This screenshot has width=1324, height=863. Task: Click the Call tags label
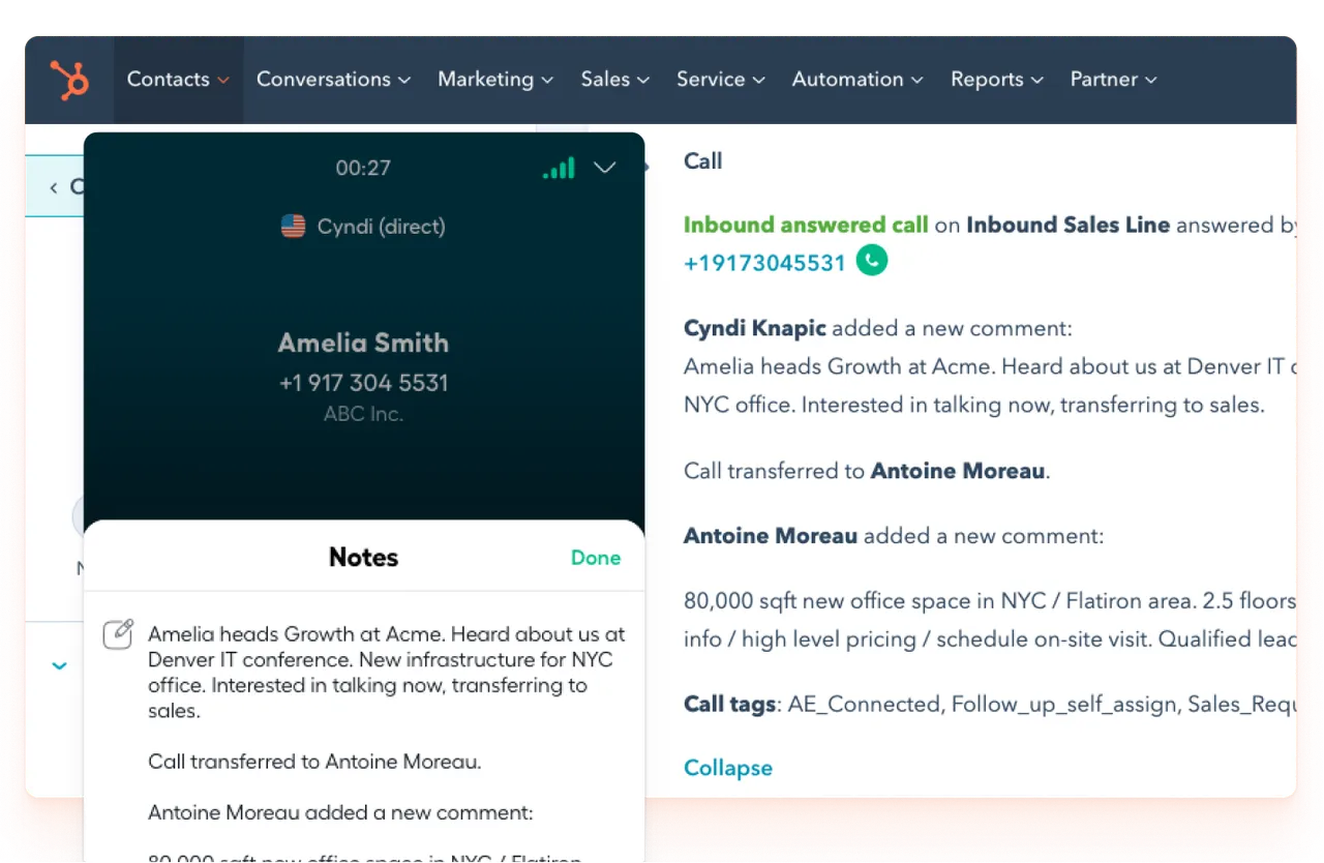pos(730,704)
